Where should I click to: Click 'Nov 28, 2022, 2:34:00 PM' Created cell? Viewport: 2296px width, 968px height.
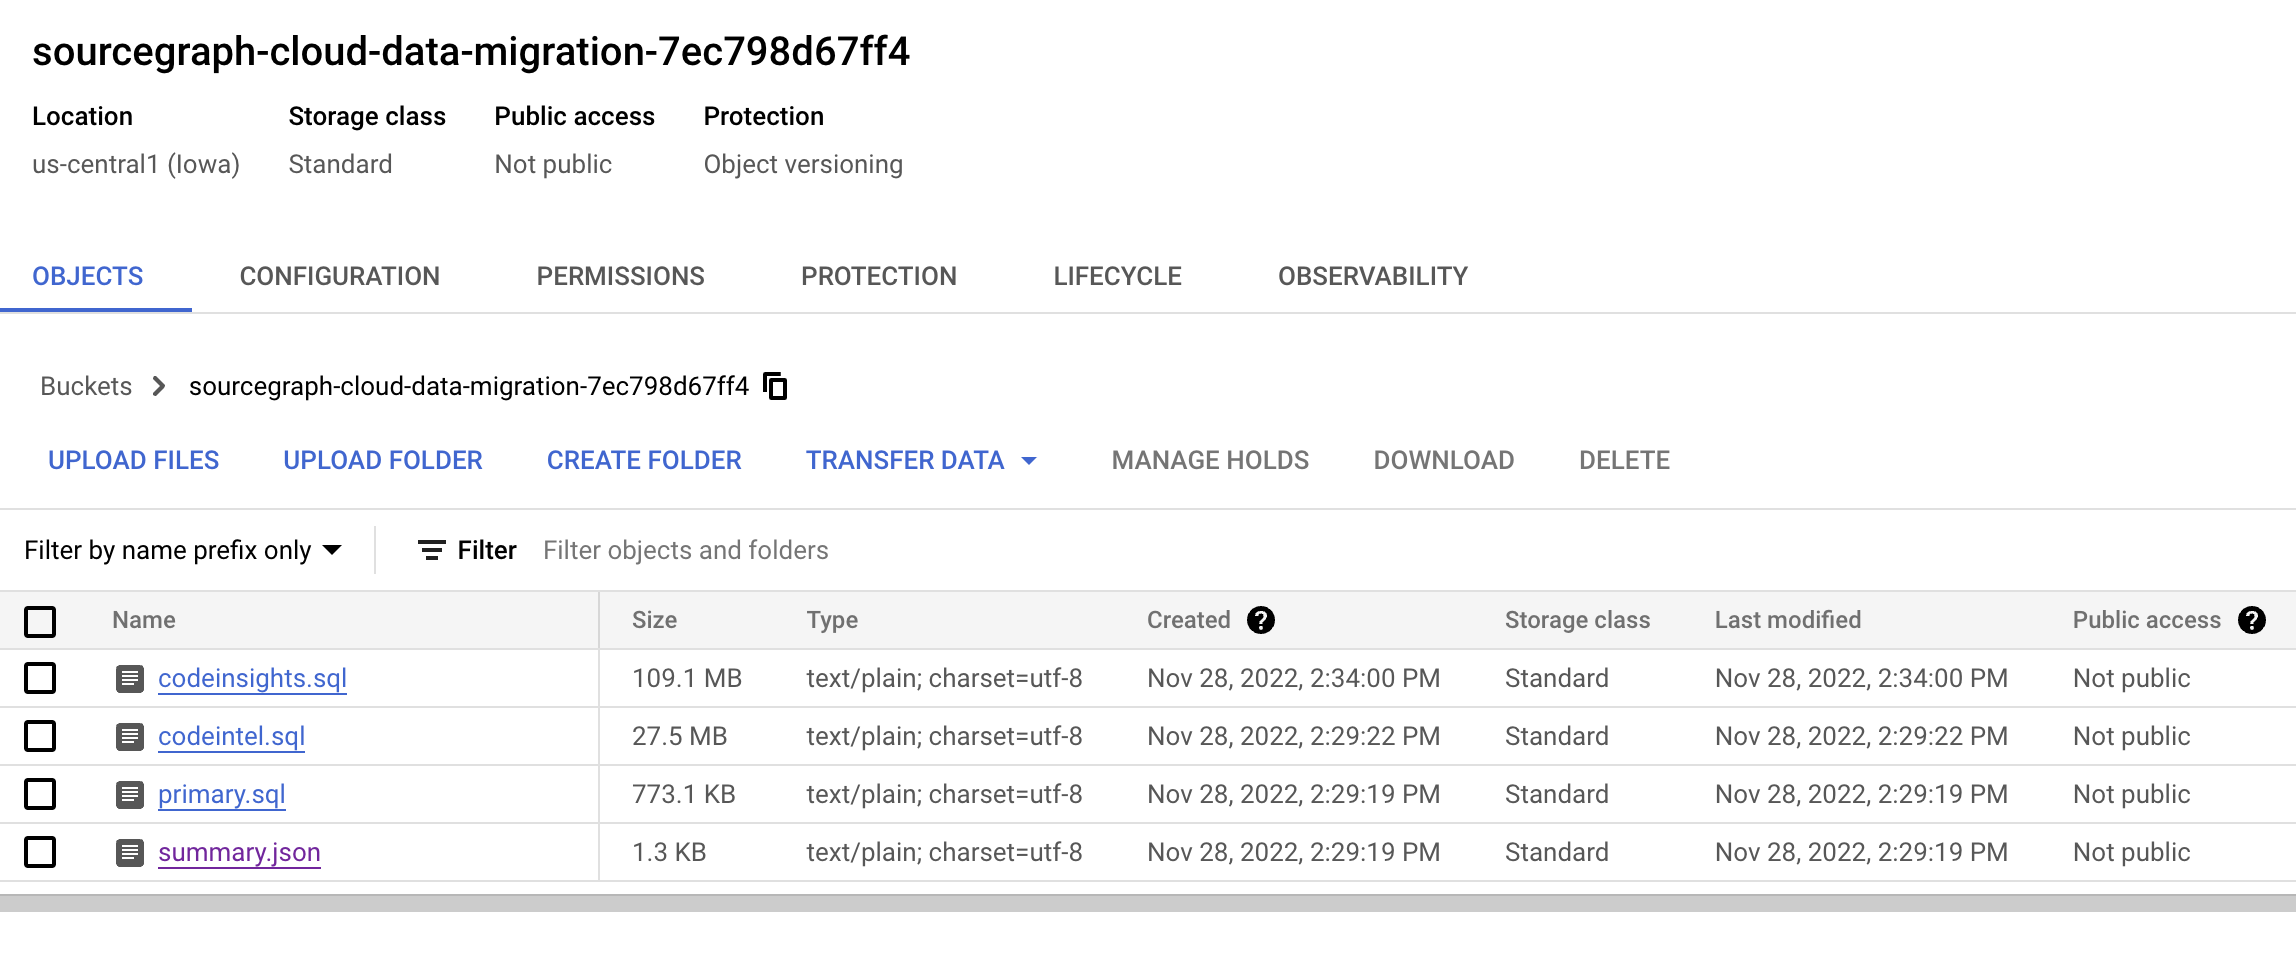click(1293, 678)
